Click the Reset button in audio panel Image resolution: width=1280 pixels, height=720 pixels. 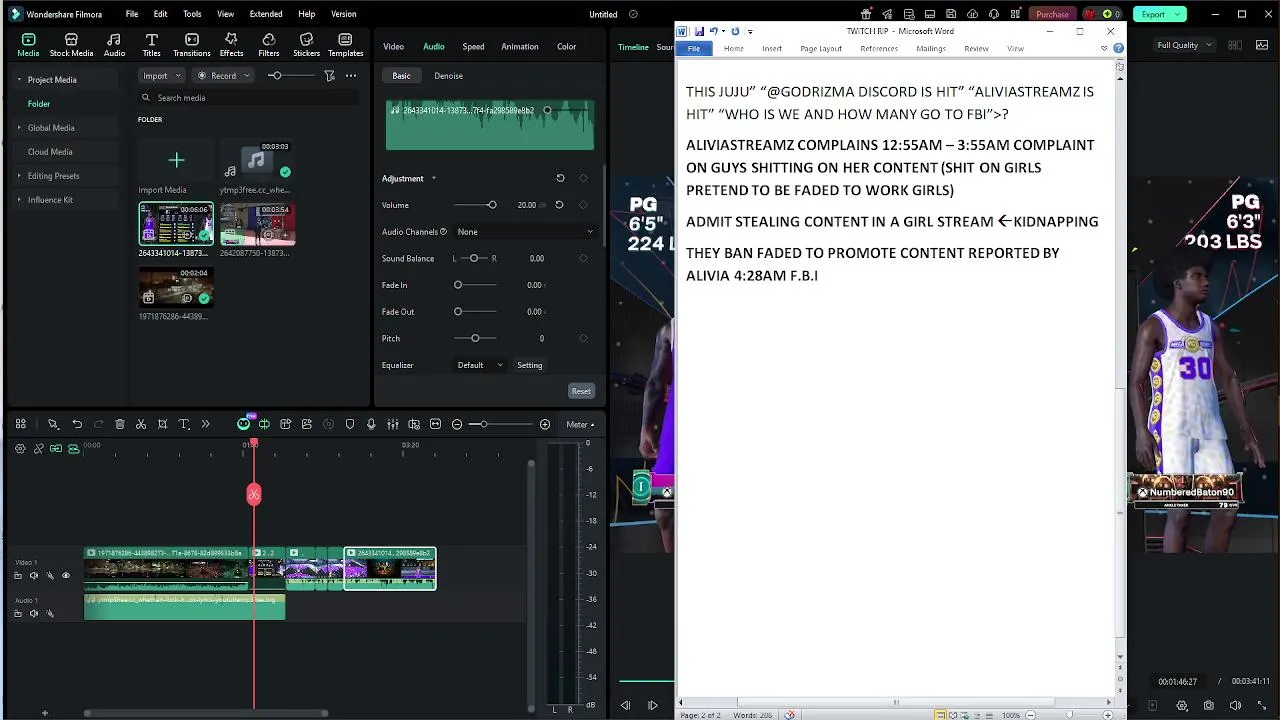581,391
